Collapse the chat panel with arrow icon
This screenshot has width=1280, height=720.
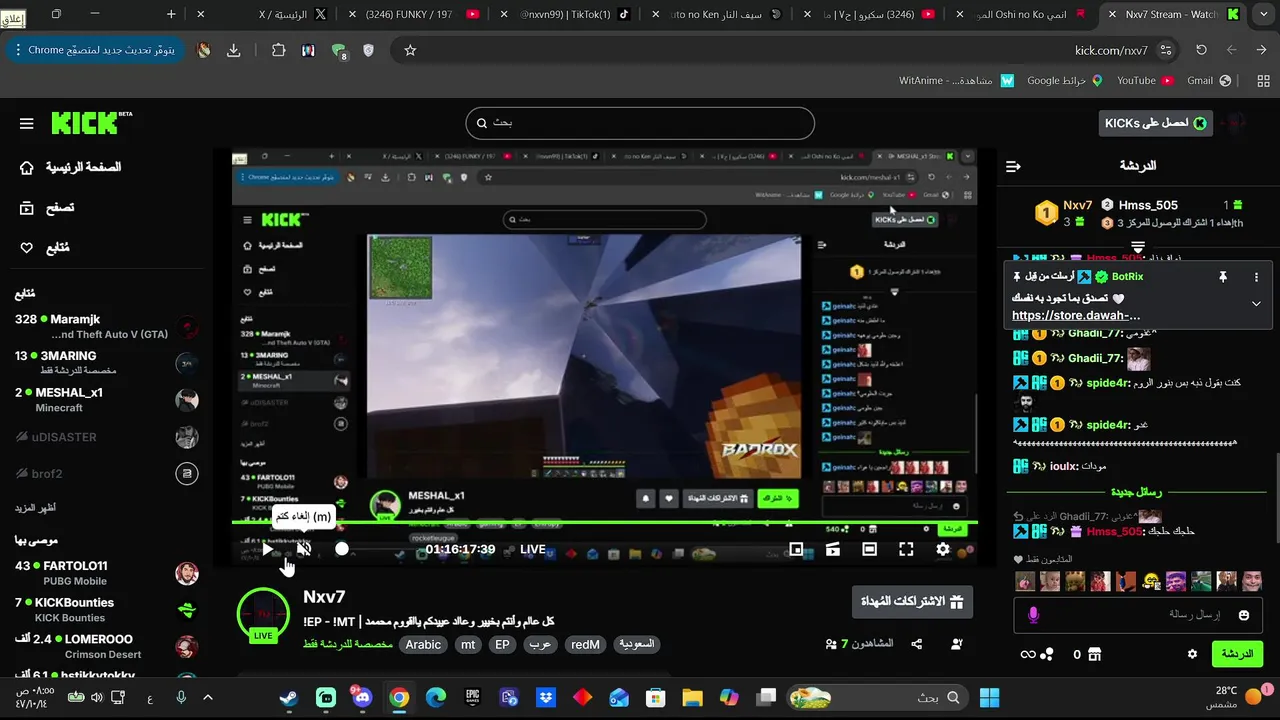(x=1013, y=166)
